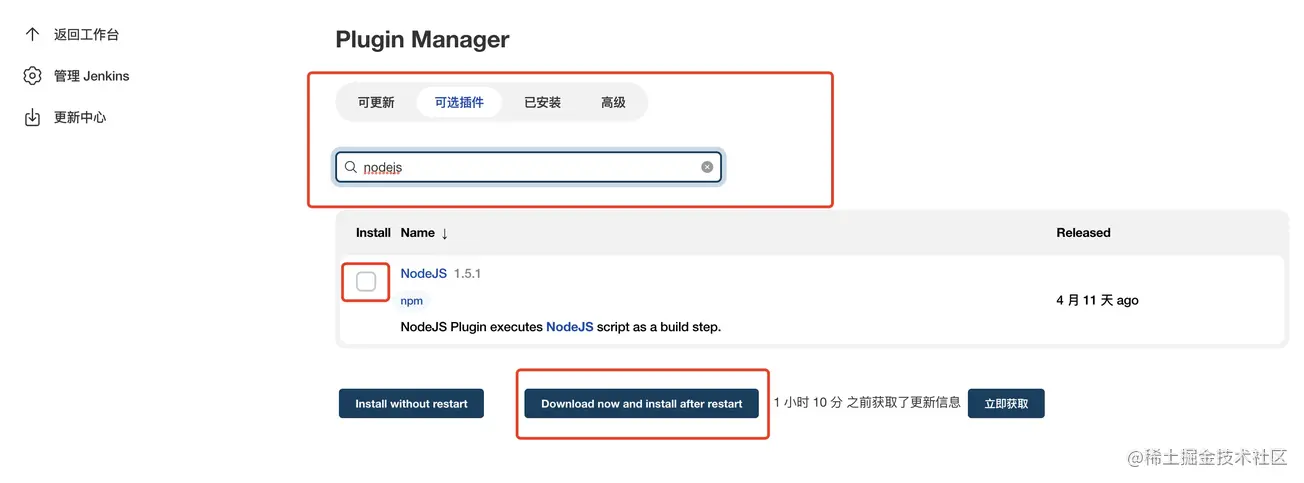
Task: Click the gear icon for 管理 Jenkins
Action: [32, 76]
